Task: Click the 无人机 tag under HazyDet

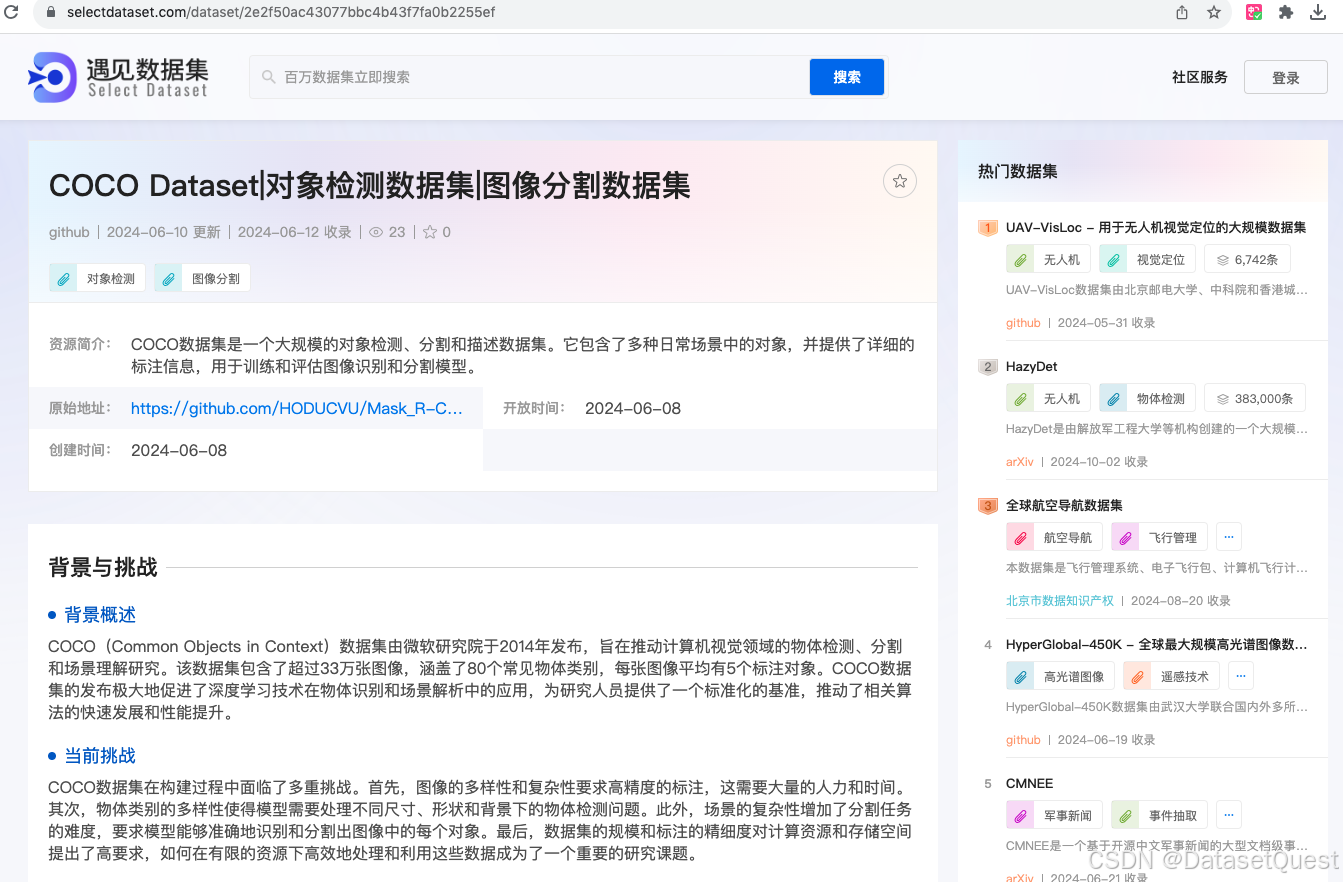Action: [x=1048, y=398]
